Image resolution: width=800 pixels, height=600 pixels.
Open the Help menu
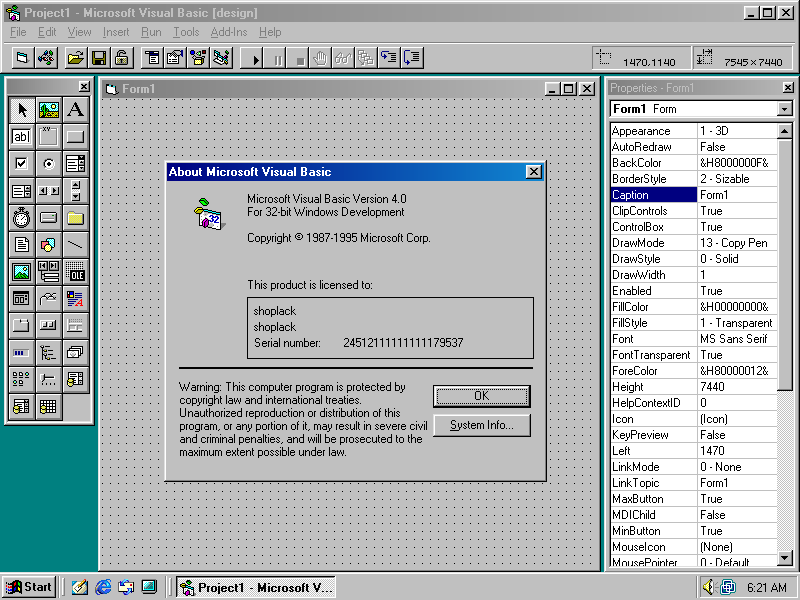[270, 32]
